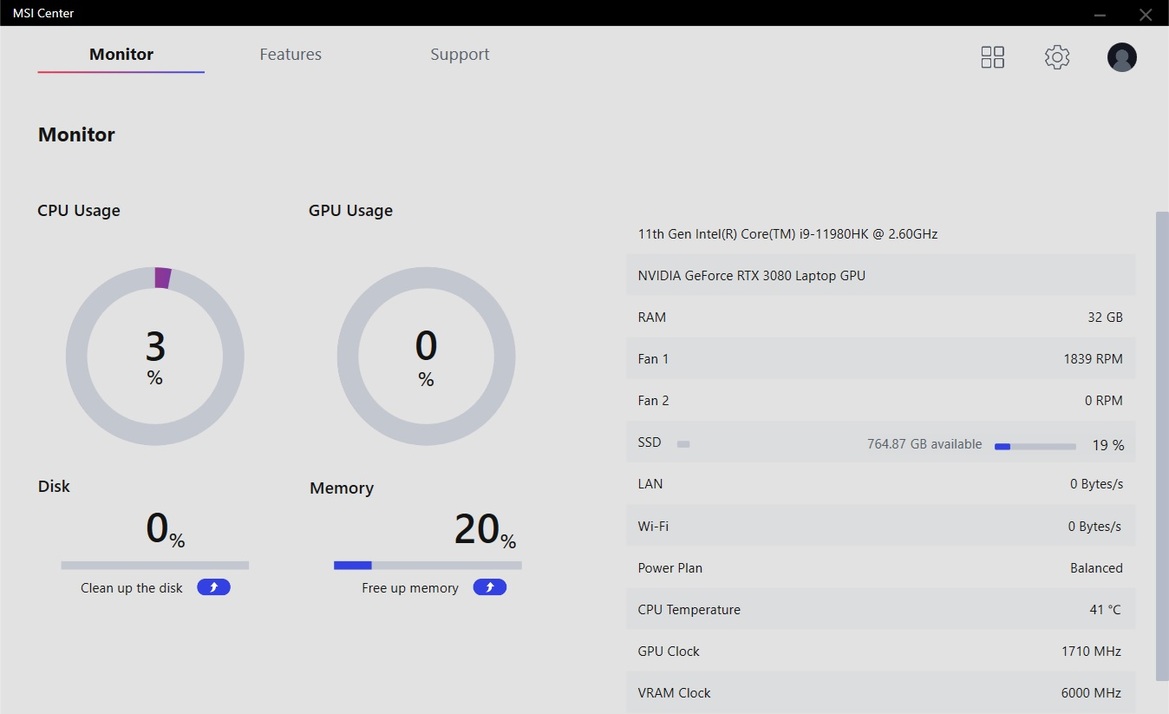Click the Disk usage progress bar

click(x=155, y=566)
